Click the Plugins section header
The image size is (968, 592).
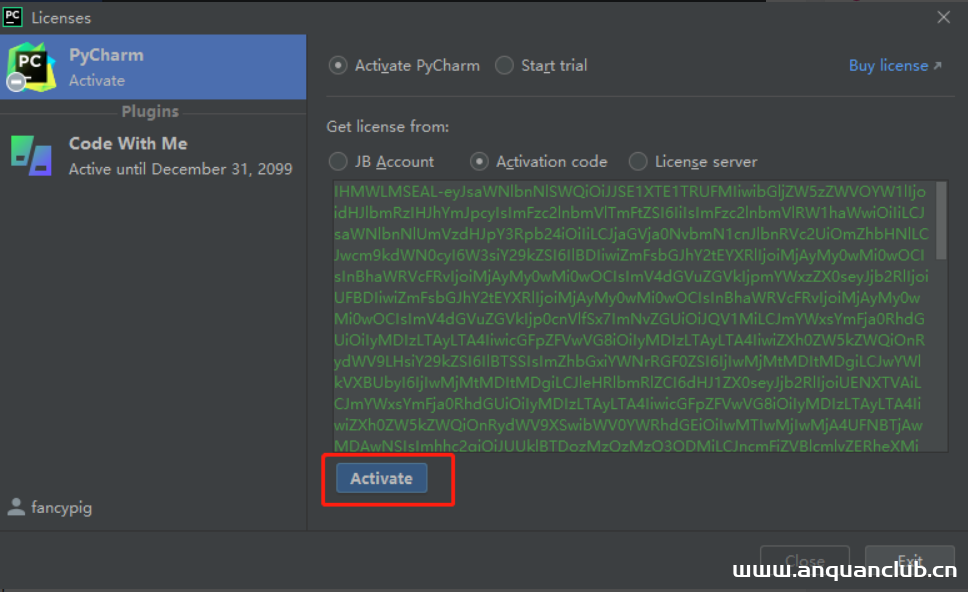tap(150, 111)
